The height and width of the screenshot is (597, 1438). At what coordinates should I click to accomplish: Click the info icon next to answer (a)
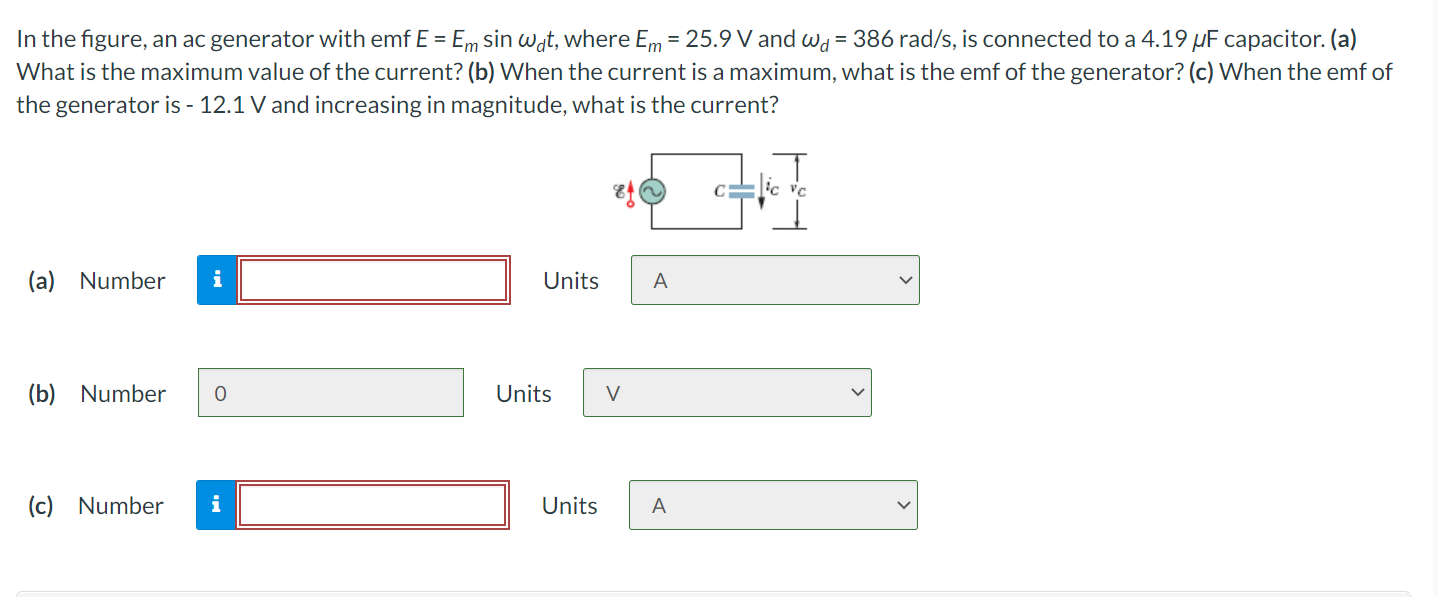(217, 280)
